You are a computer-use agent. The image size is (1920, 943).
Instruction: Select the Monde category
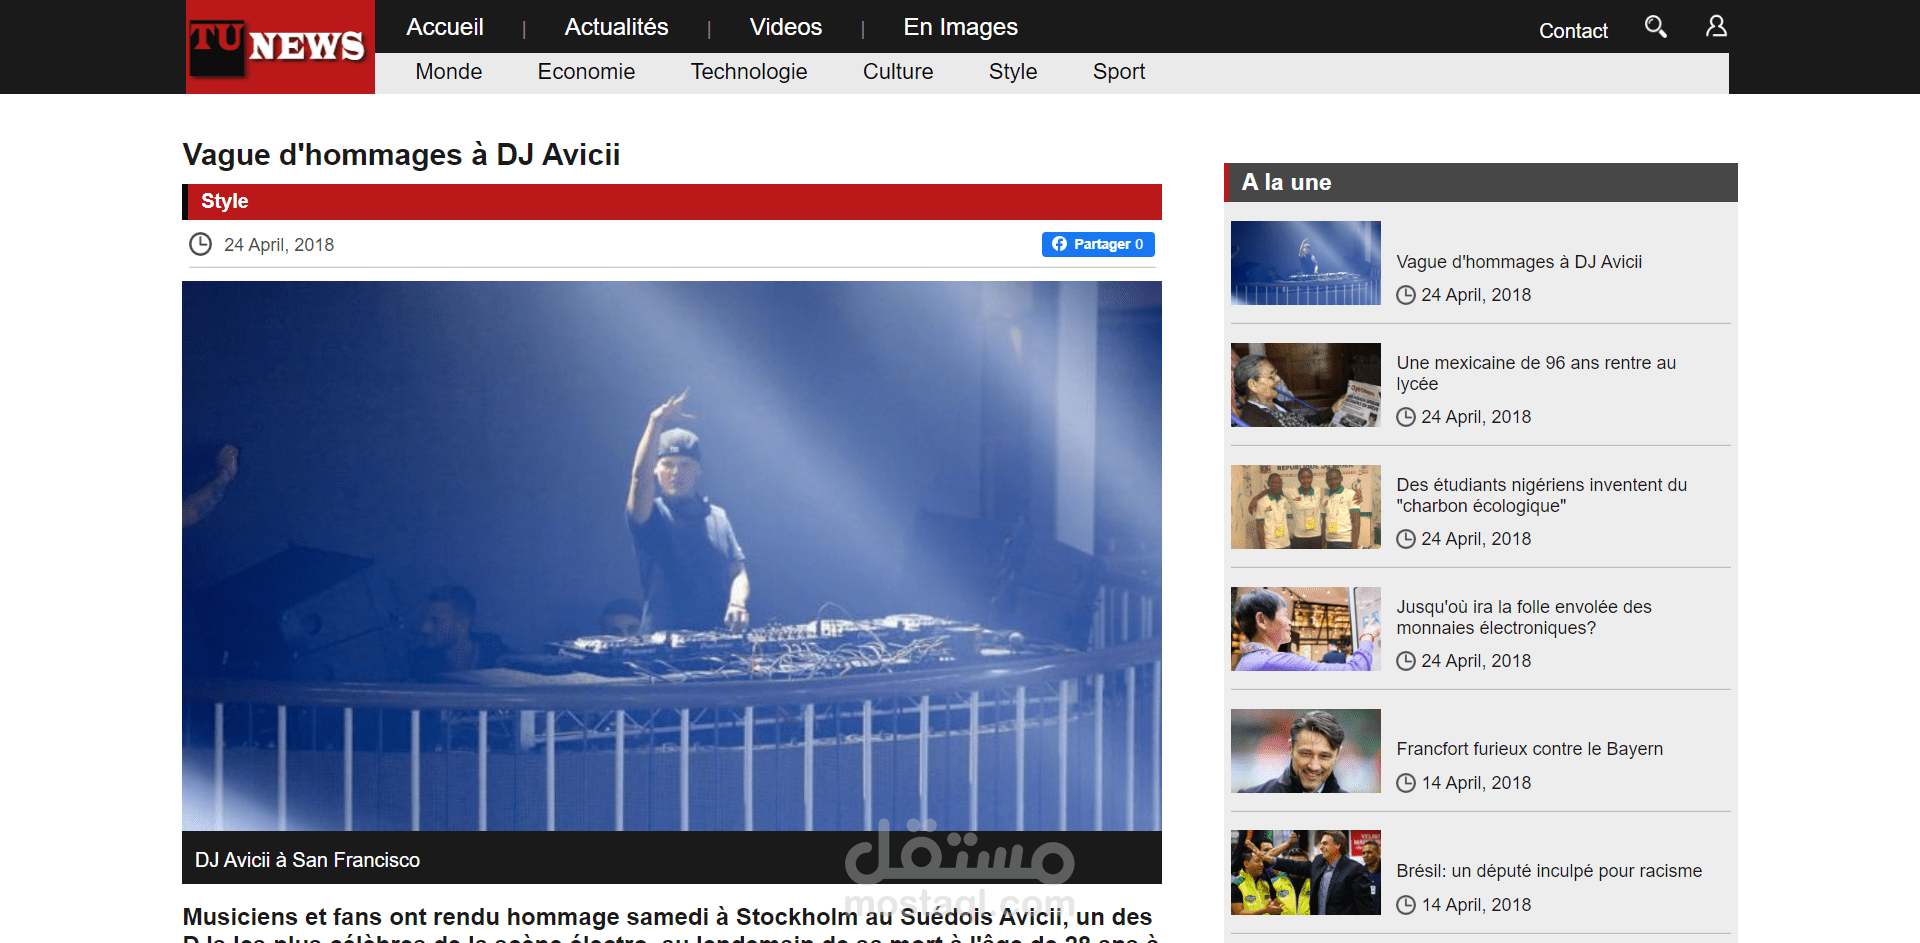[x=449, y=72]
